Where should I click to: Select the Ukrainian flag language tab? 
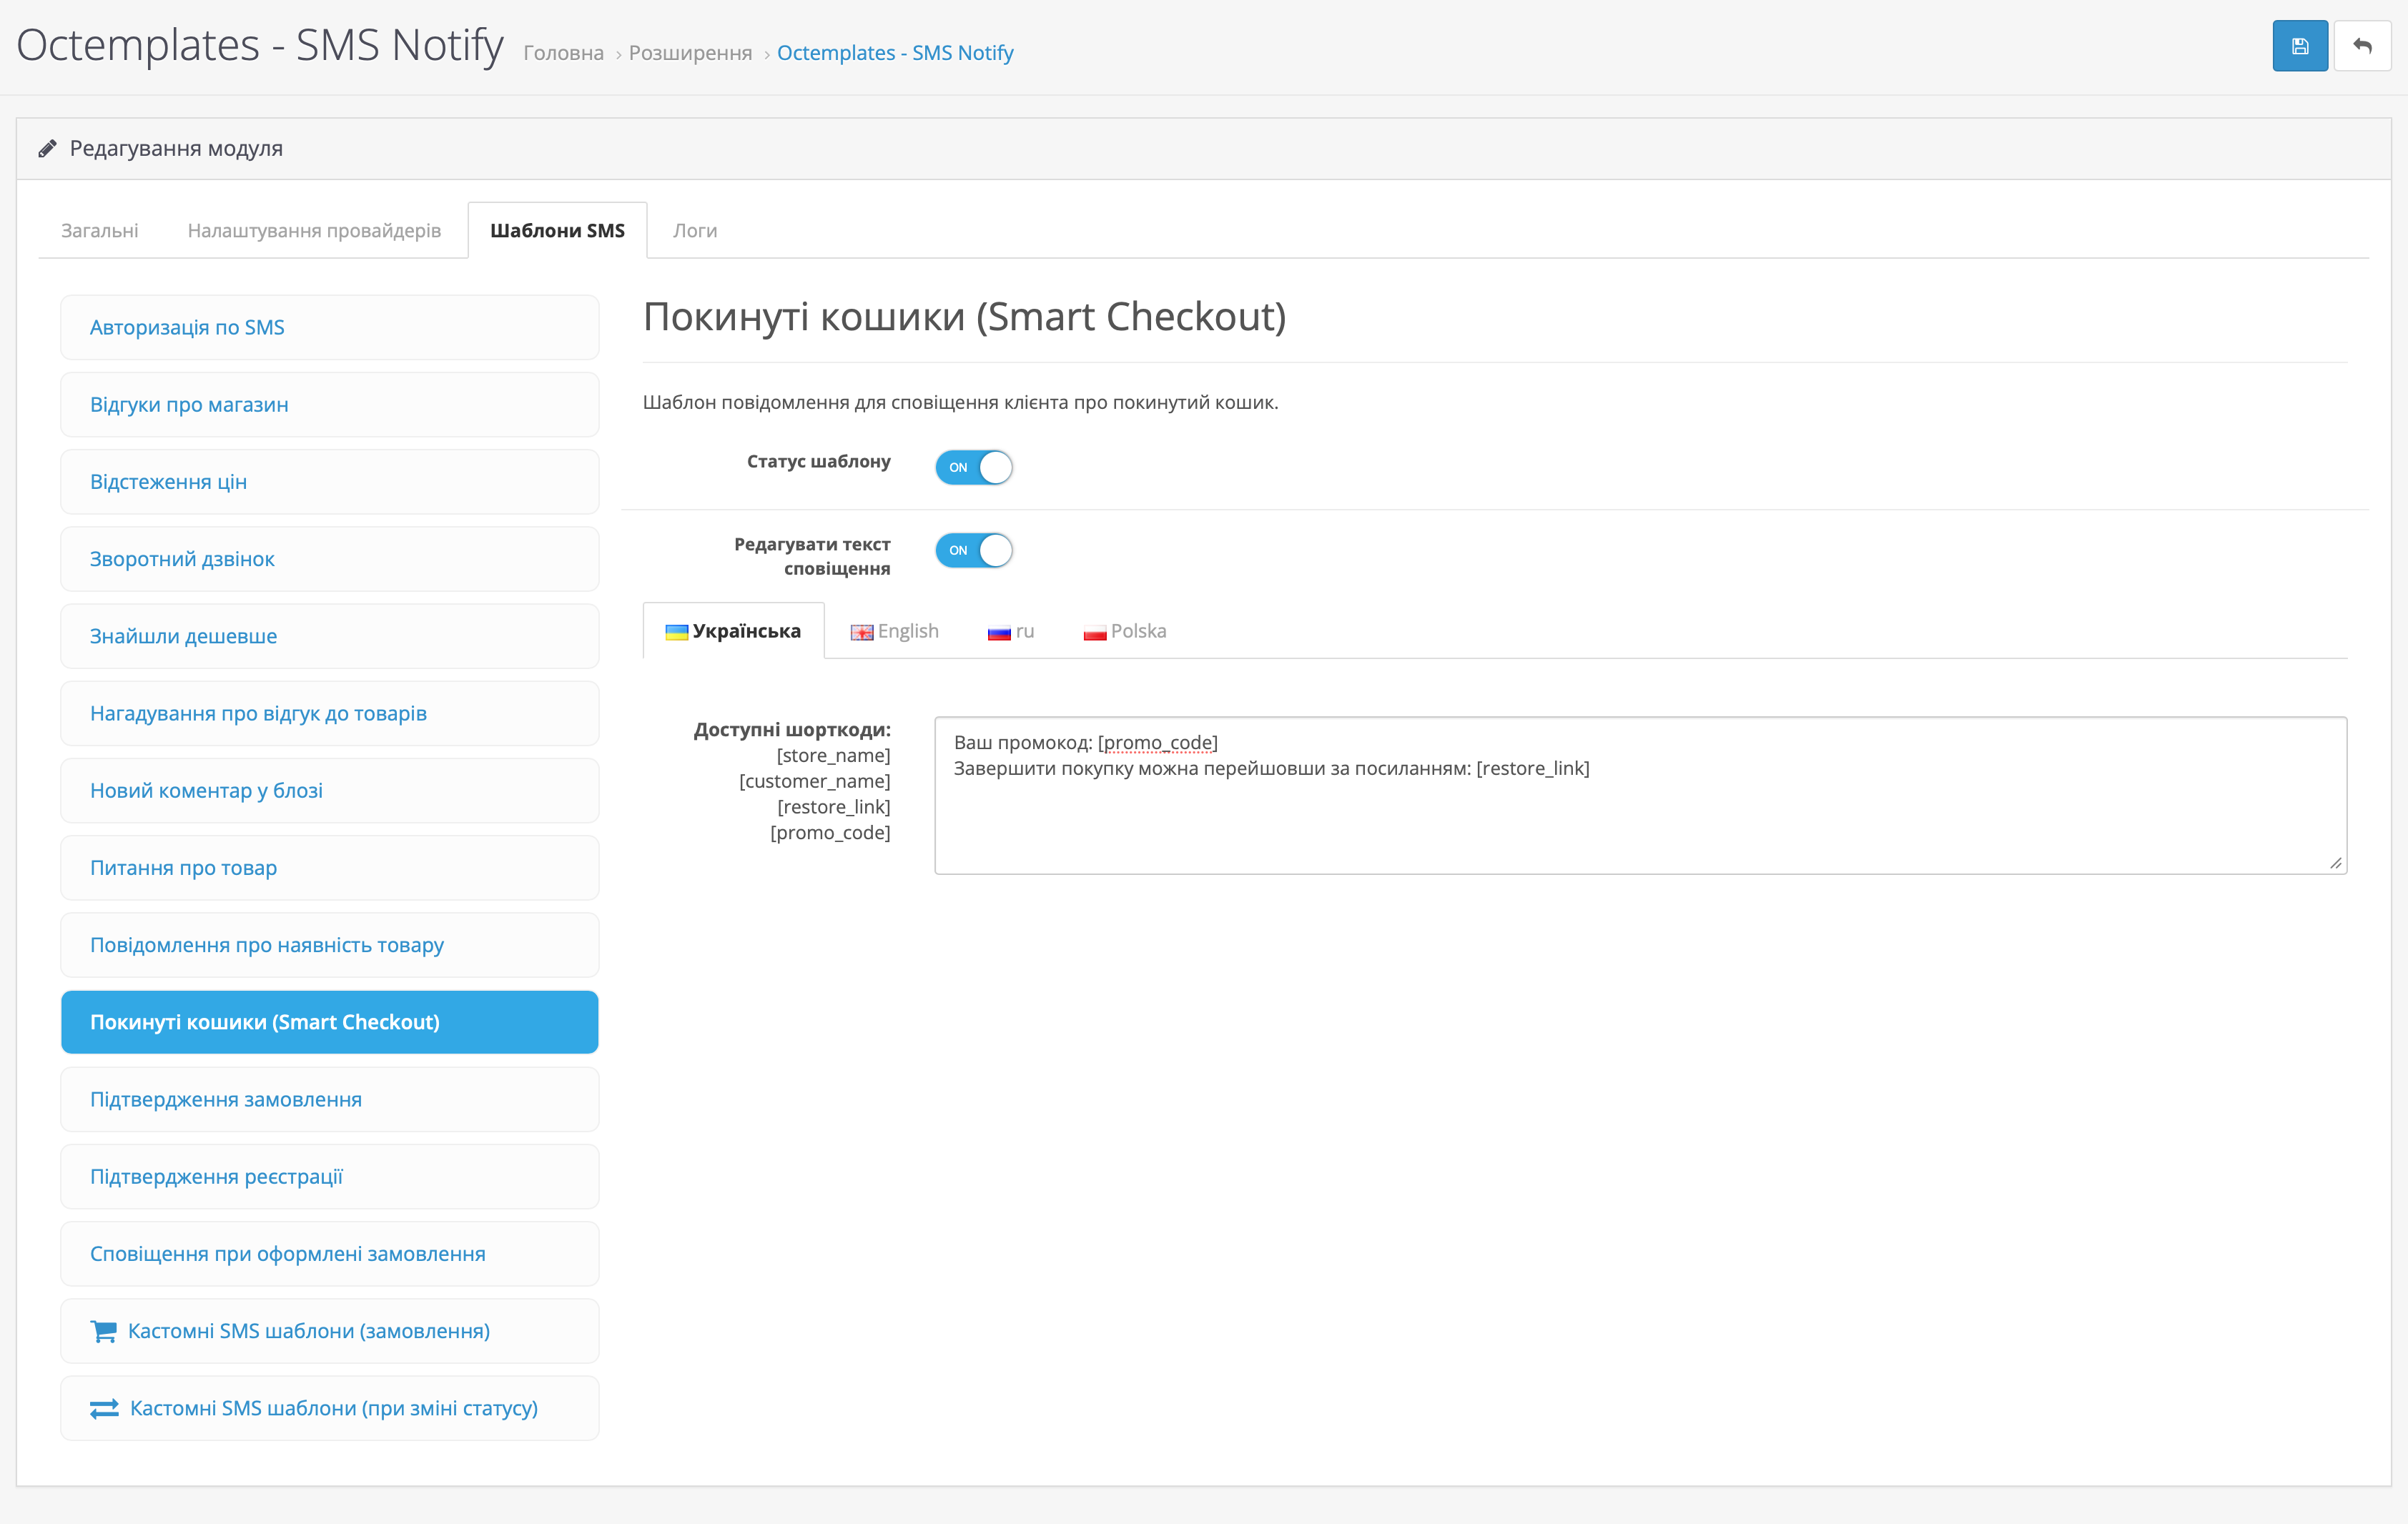pos(733,631)
